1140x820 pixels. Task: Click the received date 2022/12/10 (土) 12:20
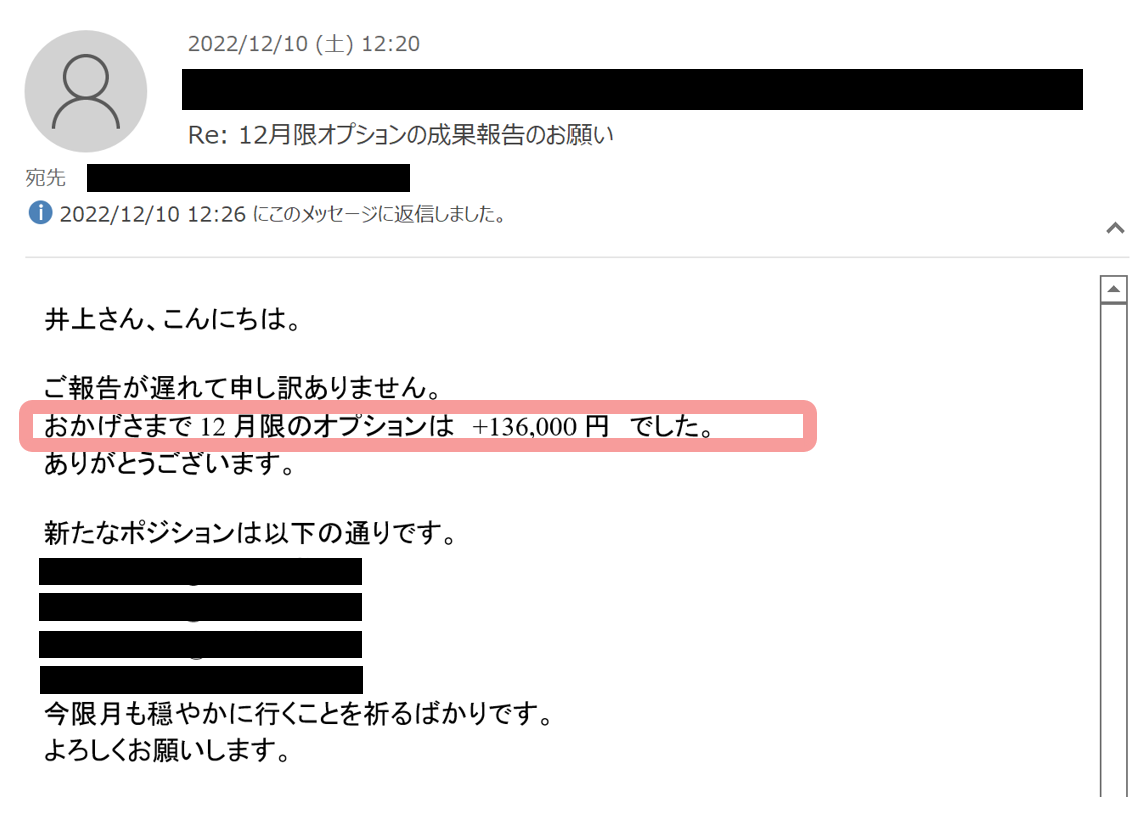click(304, 44)
